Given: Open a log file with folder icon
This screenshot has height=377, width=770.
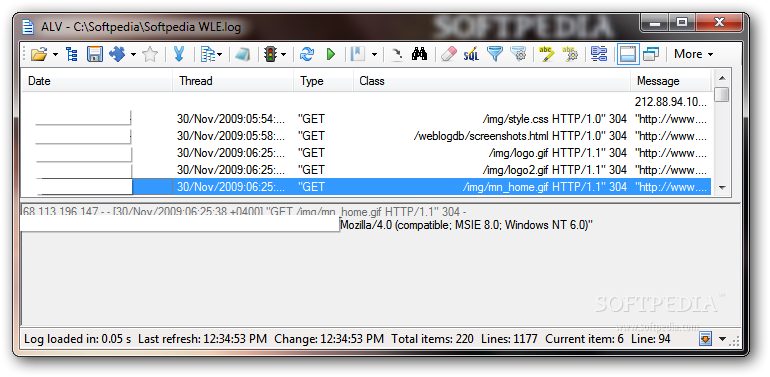Looking at the screenshot, I should [38, 54].
